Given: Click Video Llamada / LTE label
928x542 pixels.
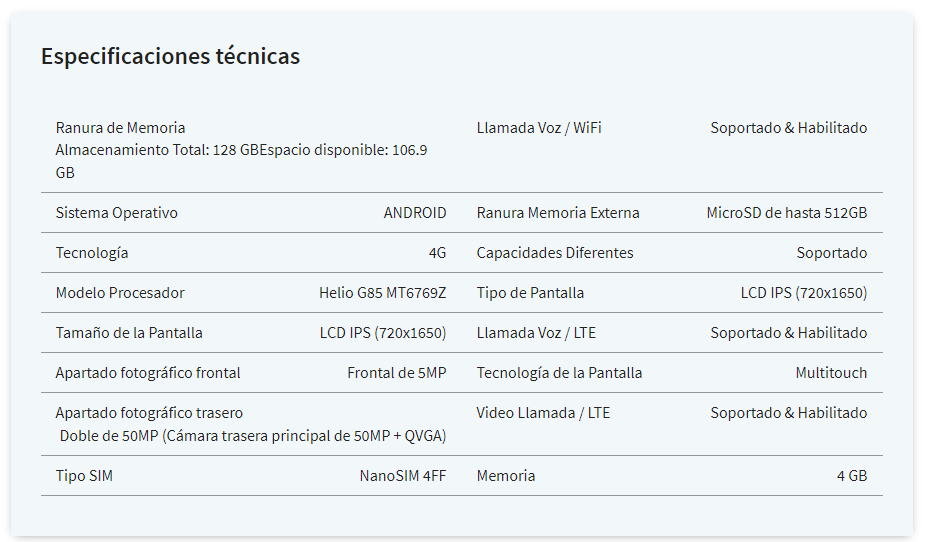Looking at the screenshot, I should click(x=543, y=413).
